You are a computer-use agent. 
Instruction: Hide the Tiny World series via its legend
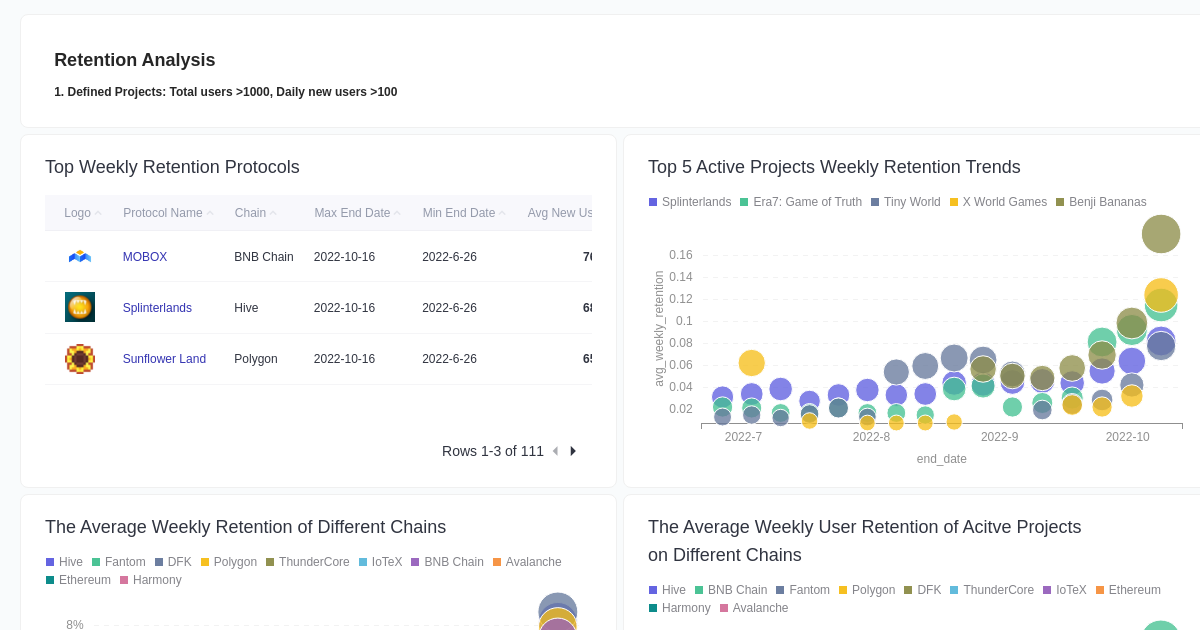[x=873, y=202]
